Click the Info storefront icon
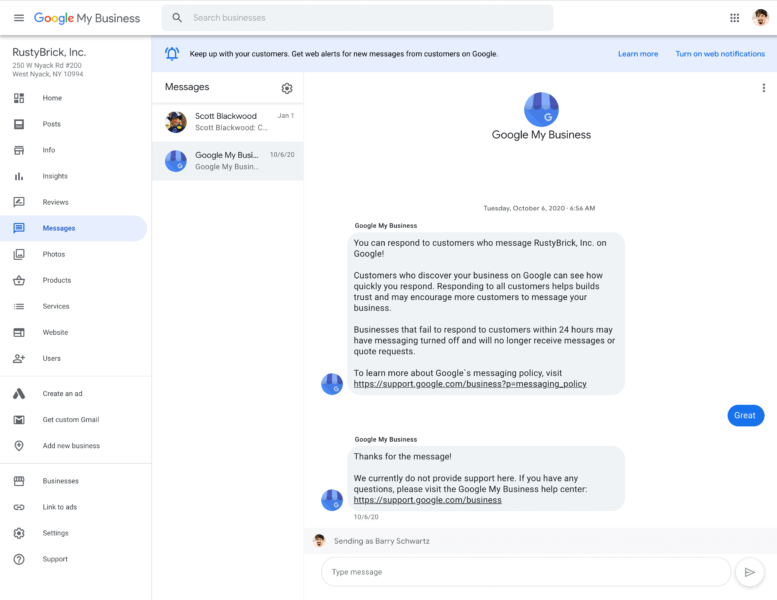This screenshot has width=777, height=600. 19,150
